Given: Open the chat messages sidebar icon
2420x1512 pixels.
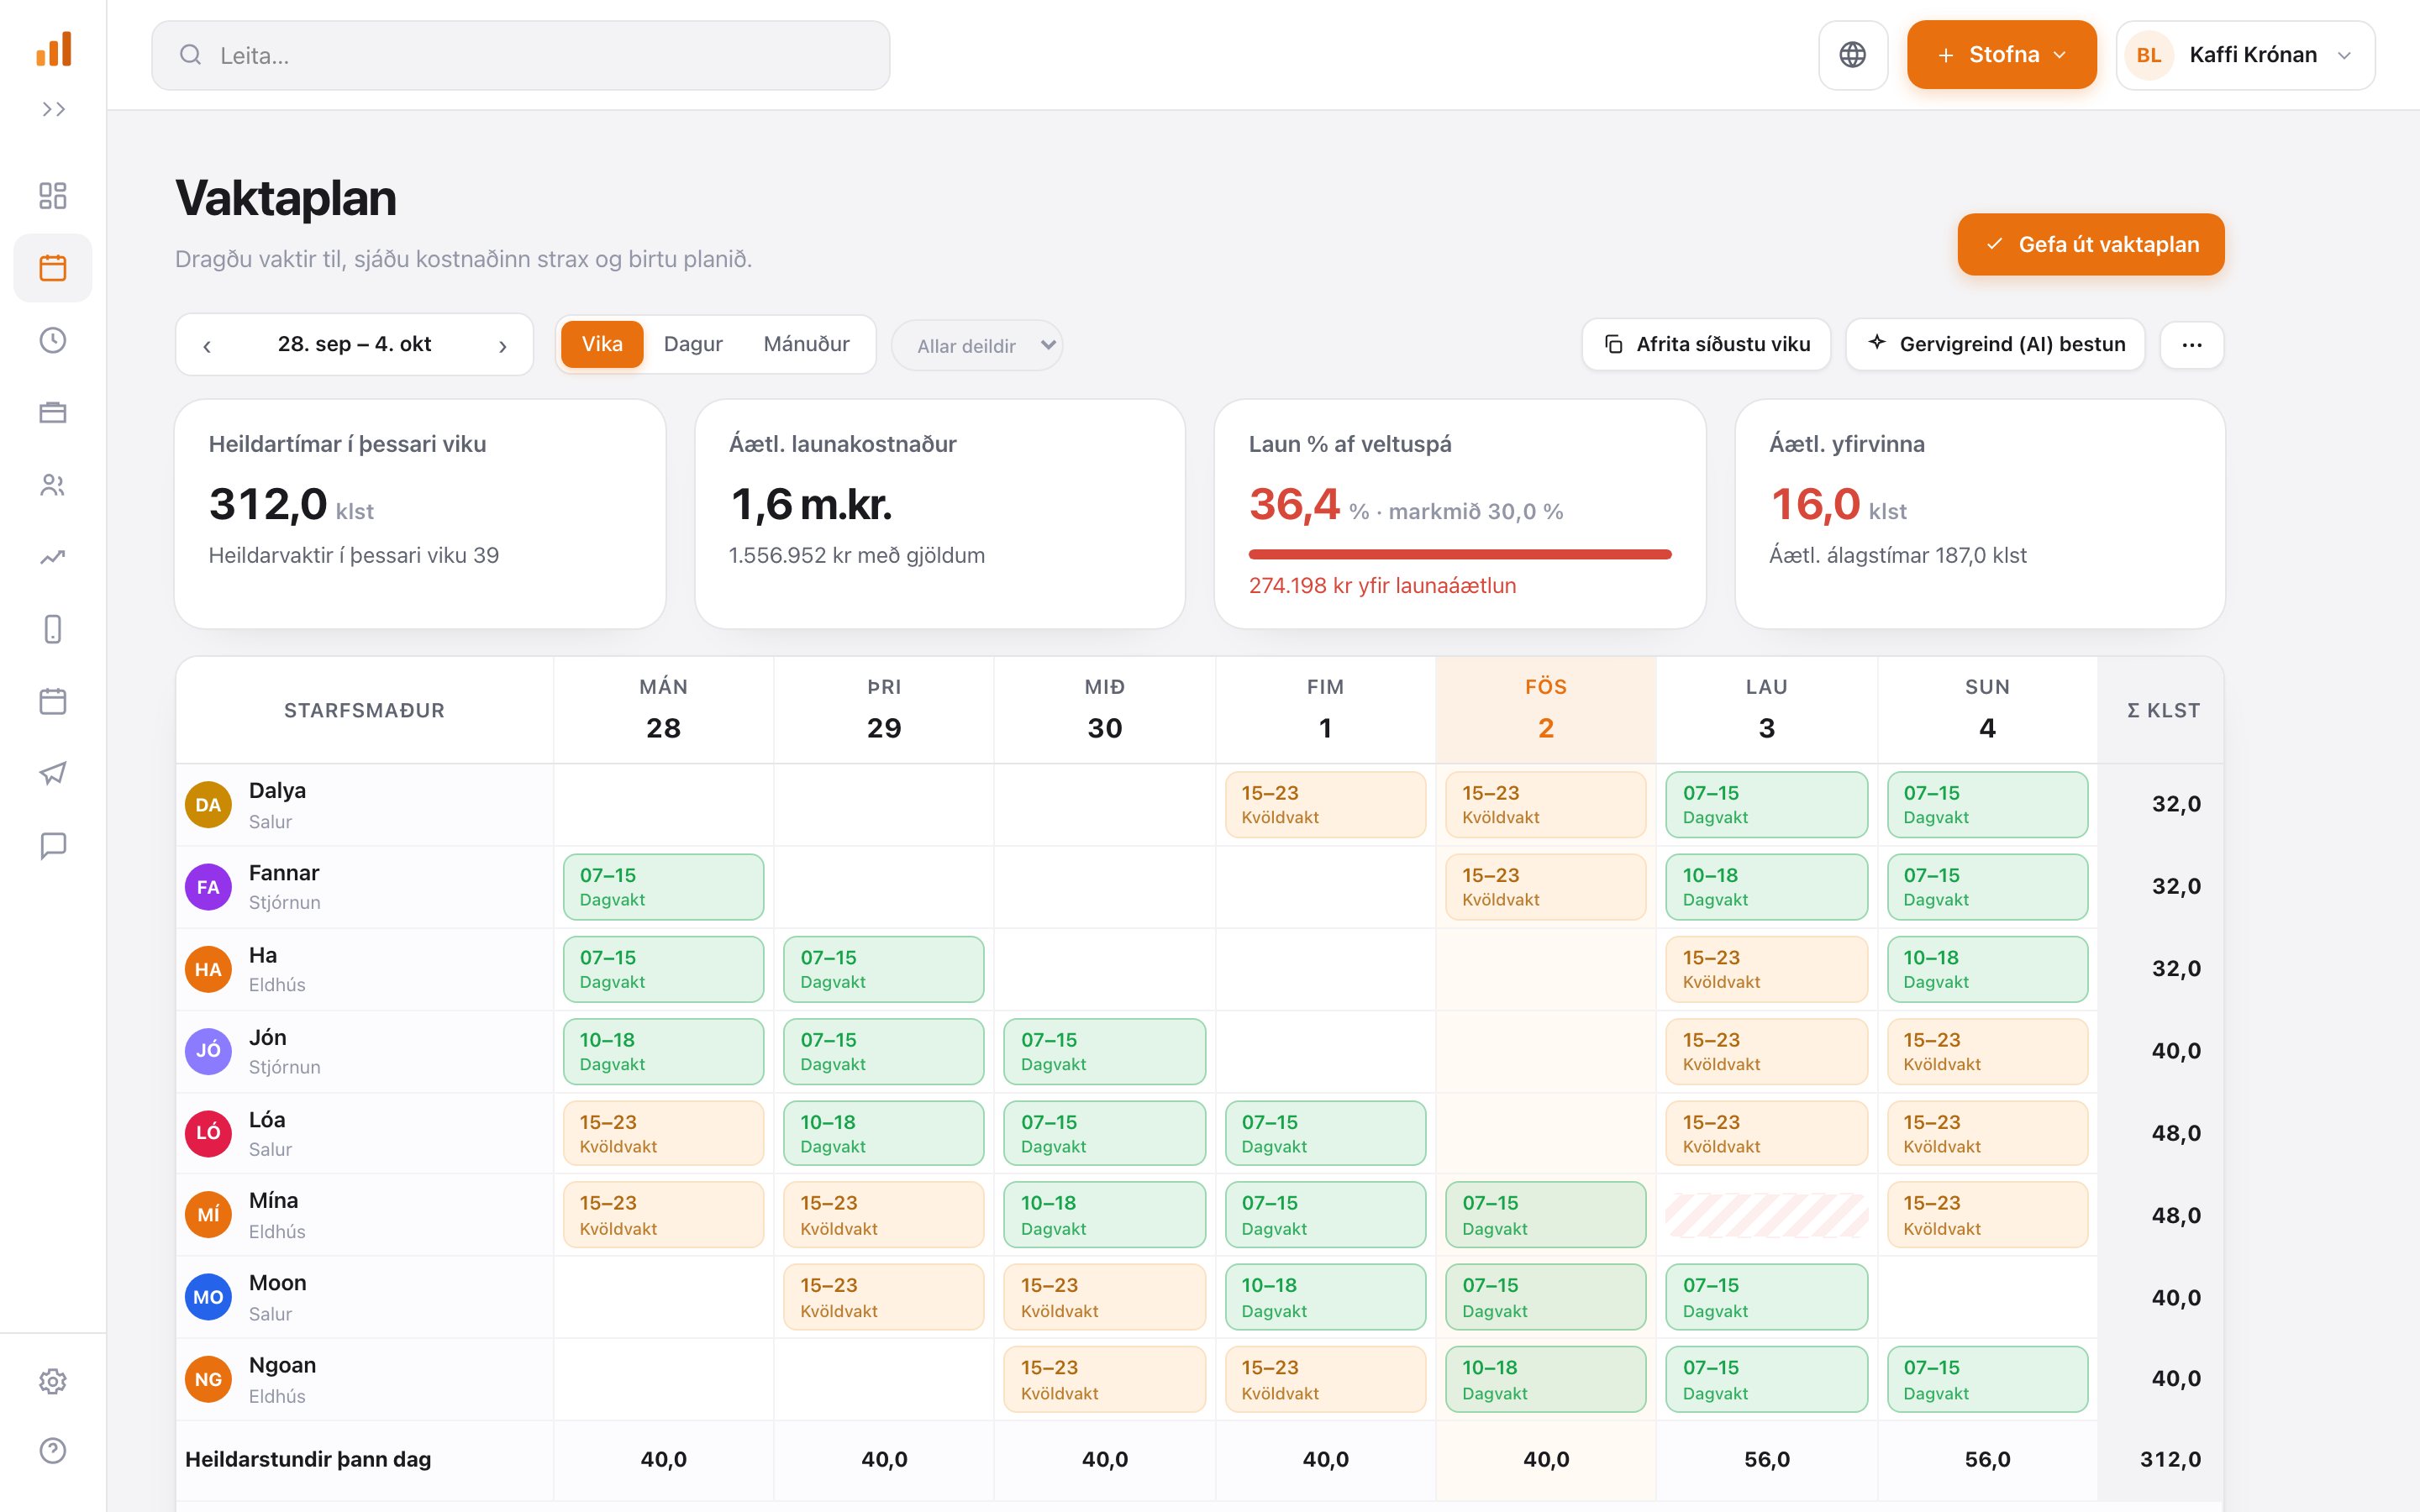Looking at the screenshot, I should click(x=53, y=846).
